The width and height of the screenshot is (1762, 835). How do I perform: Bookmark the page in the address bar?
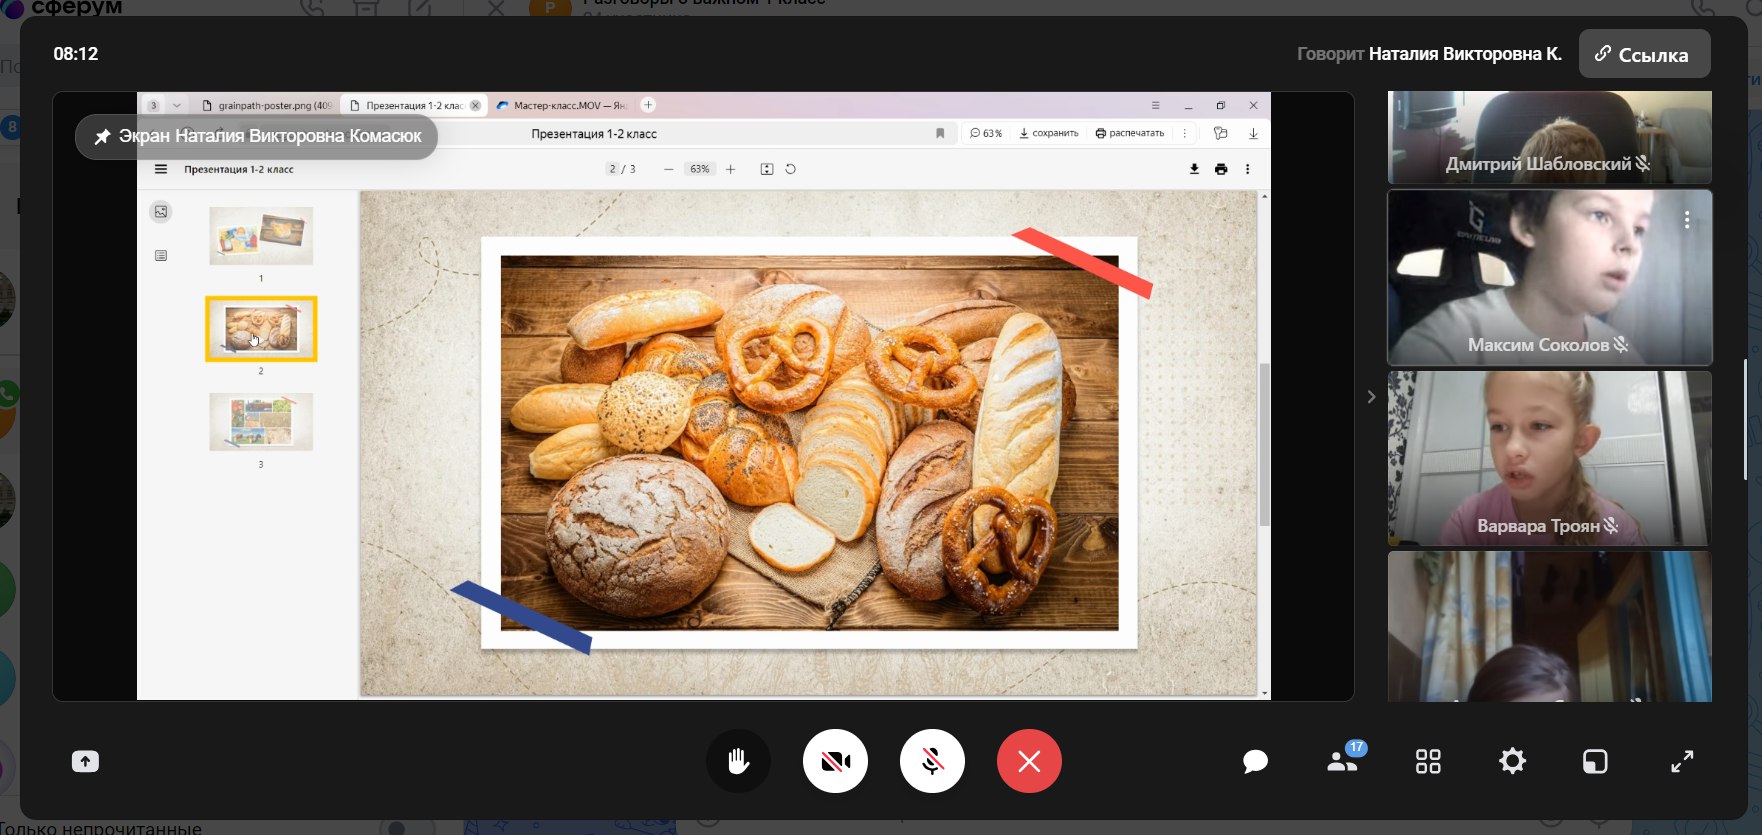(940, 133)
